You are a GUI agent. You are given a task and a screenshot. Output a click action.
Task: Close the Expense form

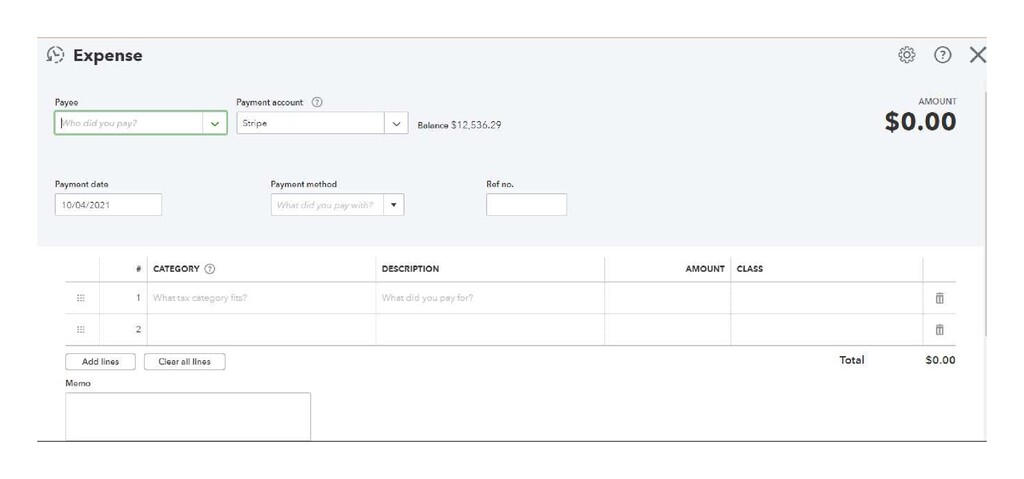coord(977,55)
